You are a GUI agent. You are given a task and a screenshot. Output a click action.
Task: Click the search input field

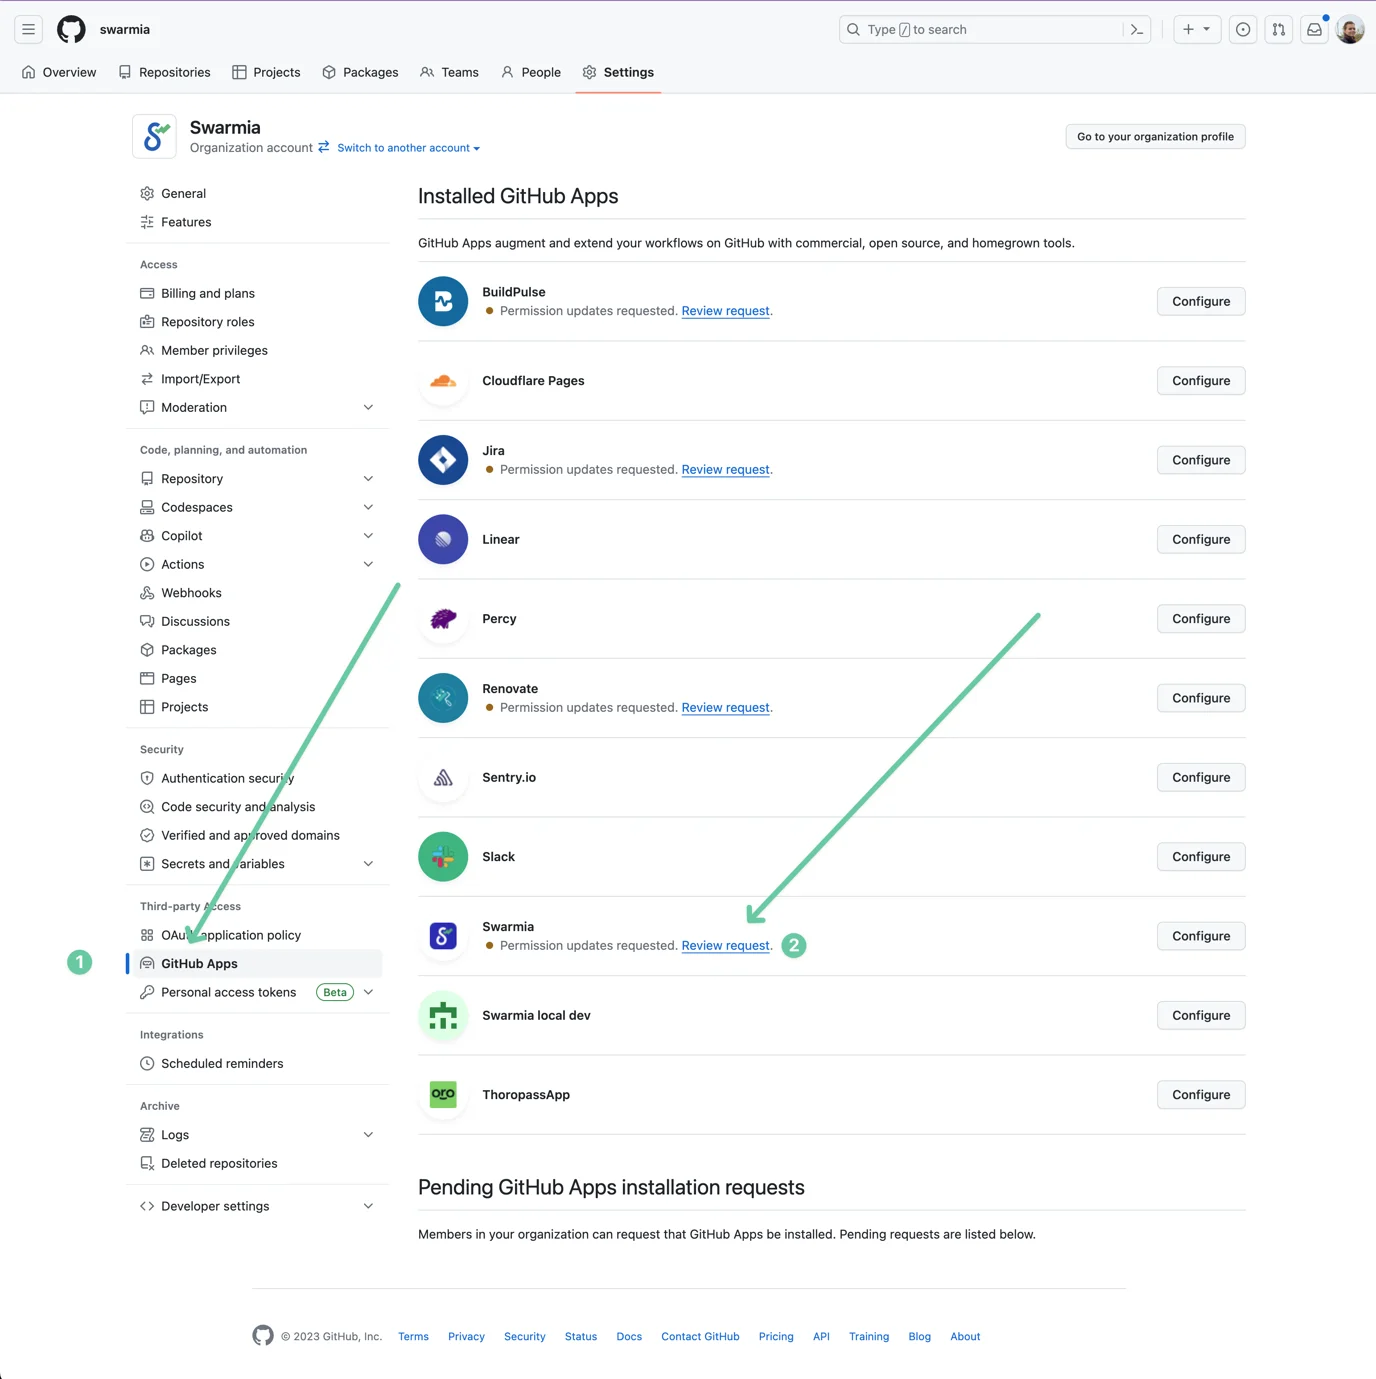980,30
